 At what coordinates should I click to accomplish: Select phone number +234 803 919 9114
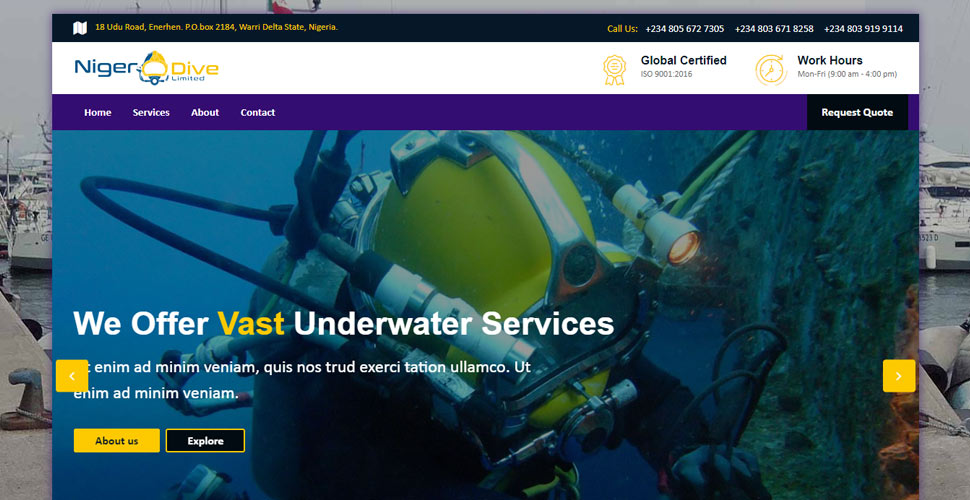coord(863,28)
